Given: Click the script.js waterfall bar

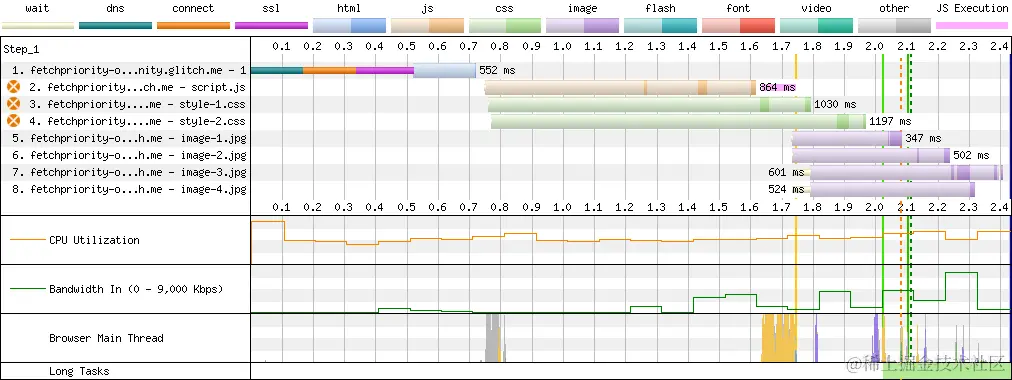Looking at the screenshot, I should click(620, 87).
